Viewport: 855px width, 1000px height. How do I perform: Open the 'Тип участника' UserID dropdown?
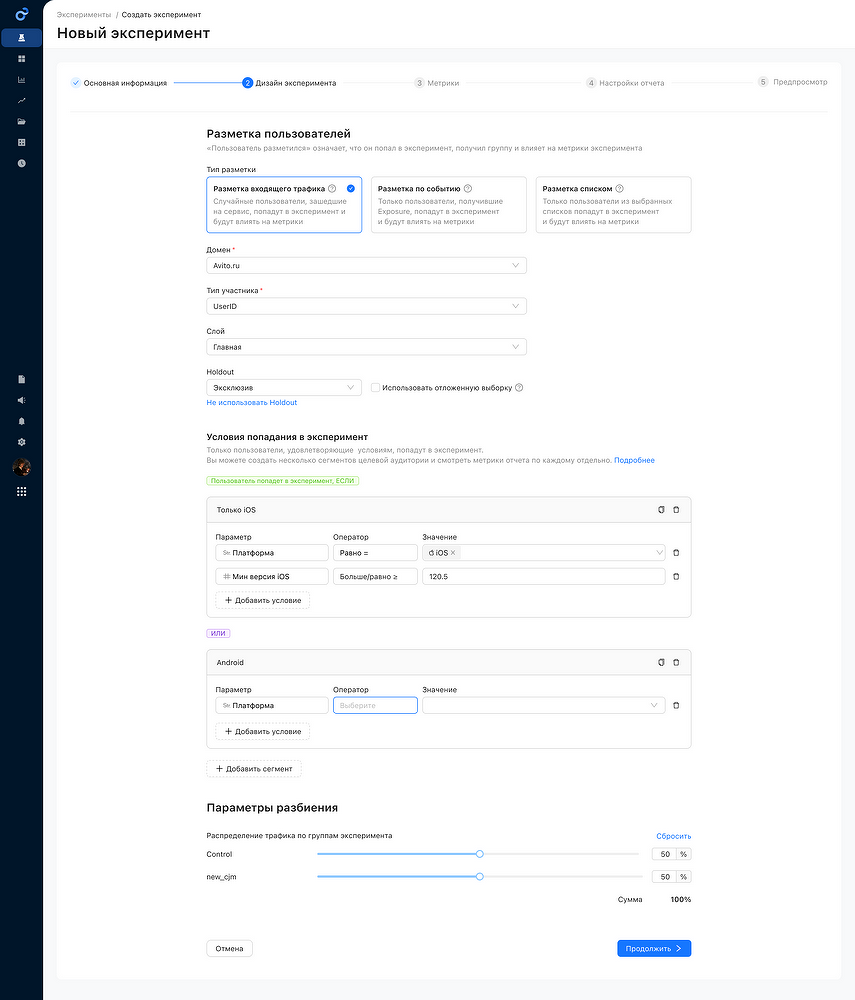pos(366,307)
